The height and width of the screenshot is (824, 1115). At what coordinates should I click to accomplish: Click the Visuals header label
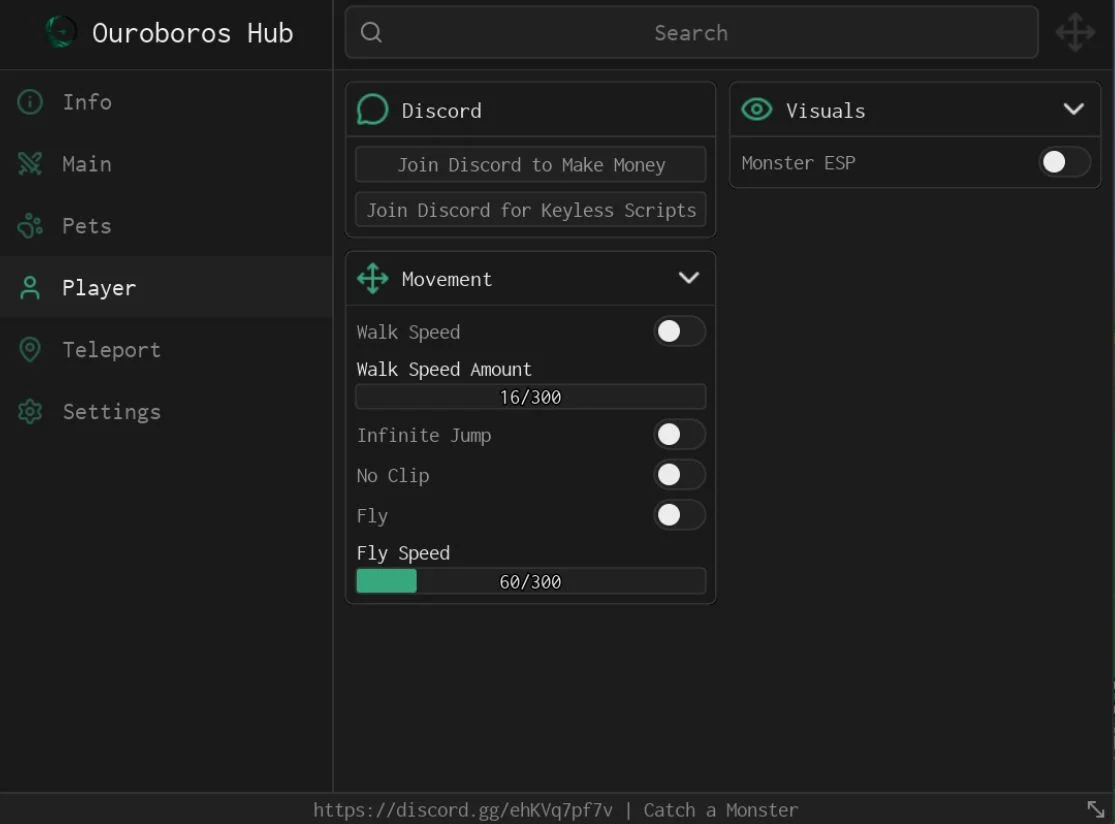tap(826, 111)
